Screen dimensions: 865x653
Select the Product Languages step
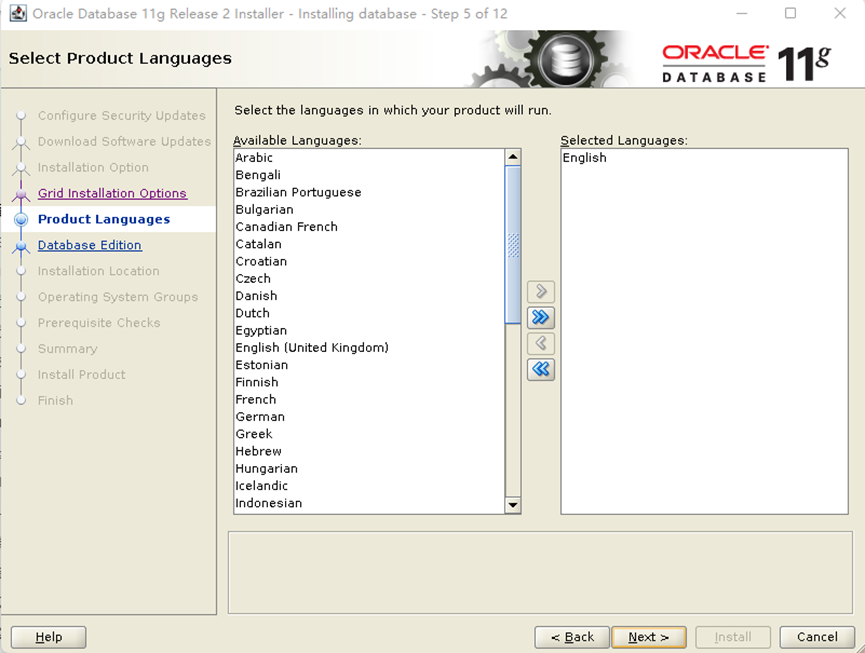[x=104, y=219]
